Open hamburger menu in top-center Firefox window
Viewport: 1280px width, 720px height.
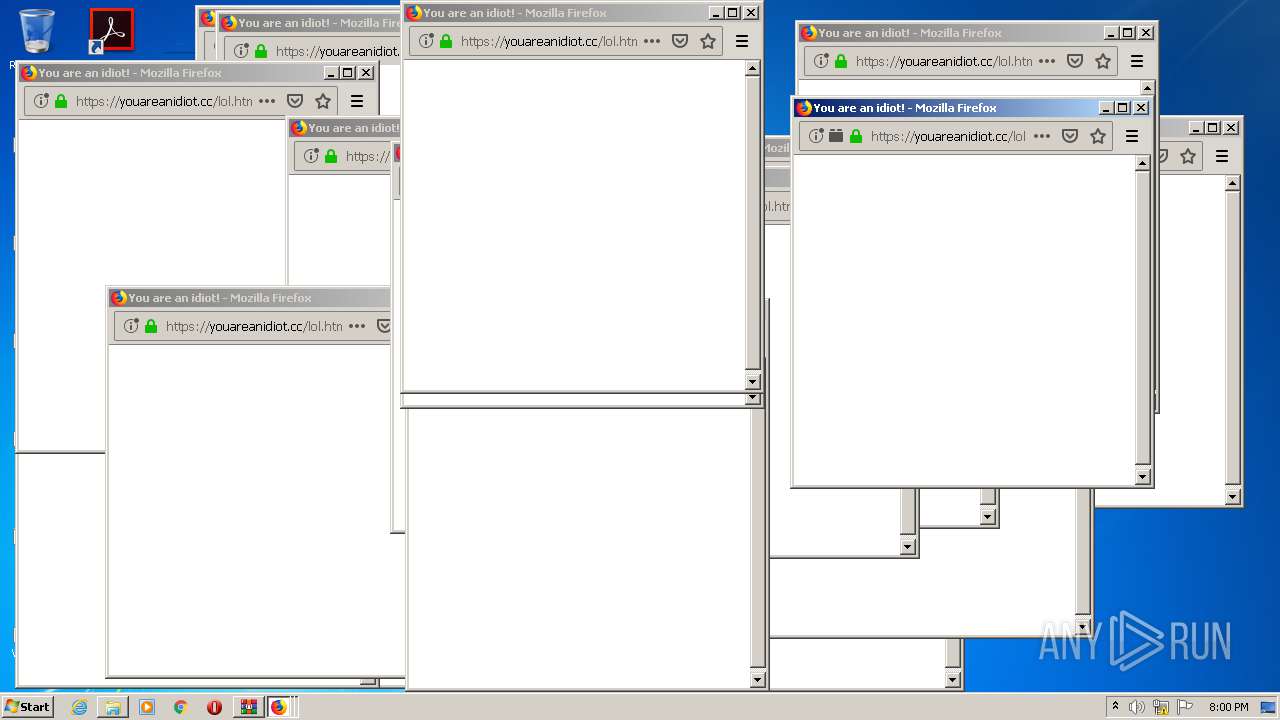(x=742, y=41)
